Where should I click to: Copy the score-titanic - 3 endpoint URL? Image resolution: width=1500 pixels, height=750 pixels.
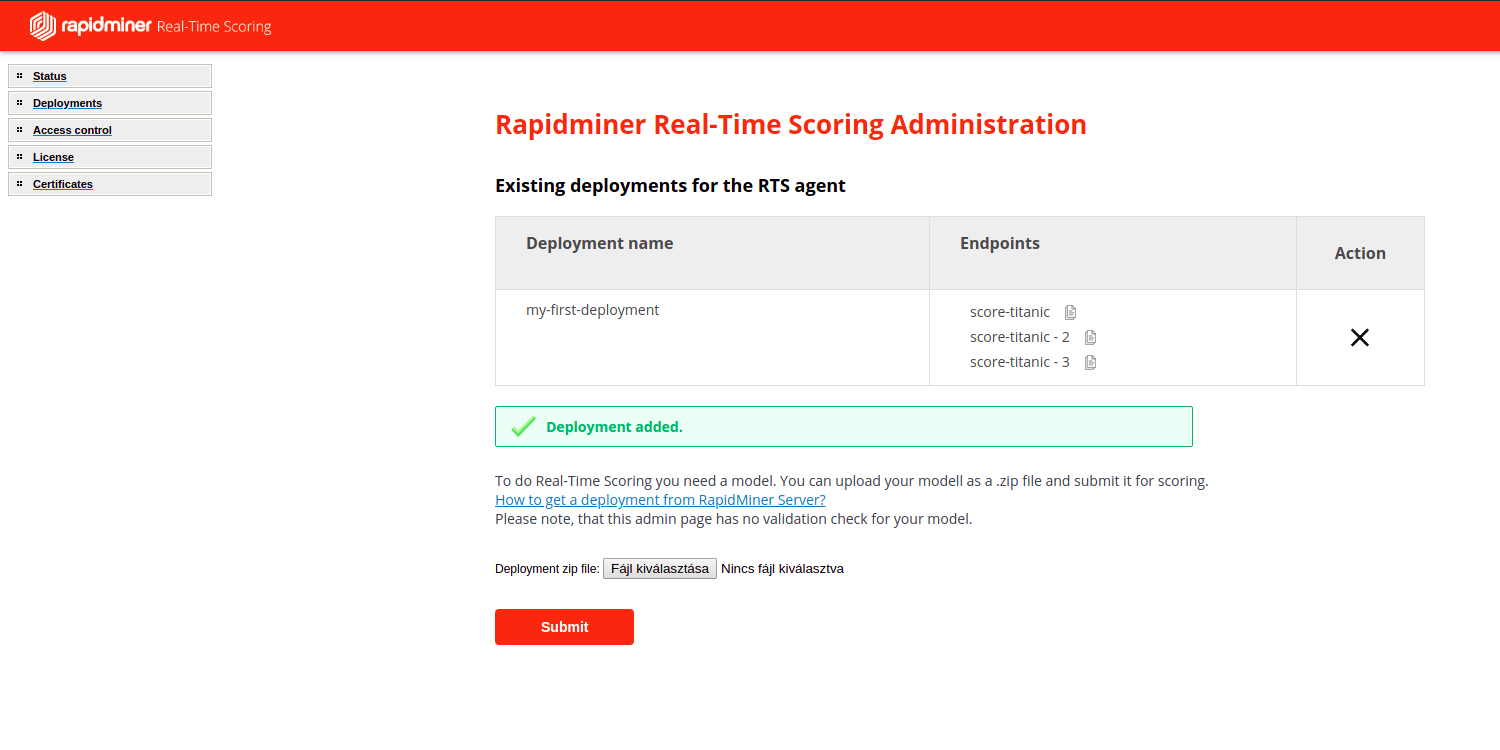(x=1091, y=362)
